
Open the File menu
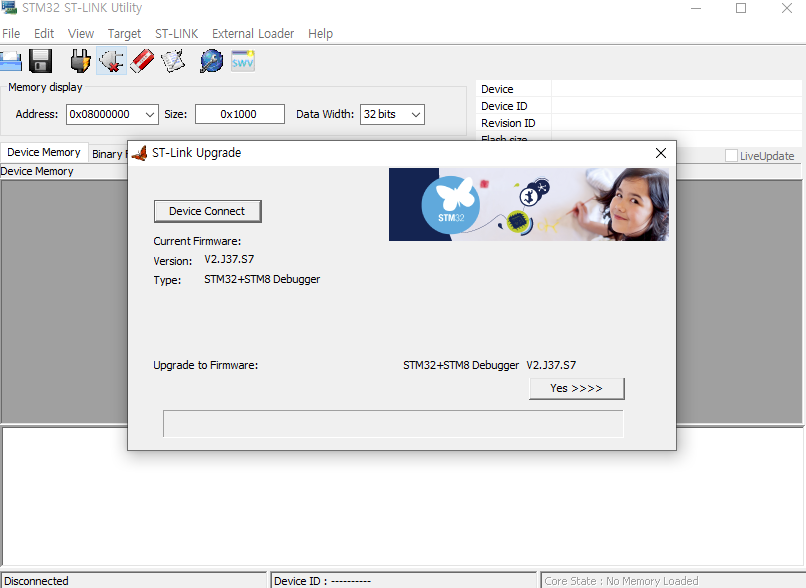(11, 34)
